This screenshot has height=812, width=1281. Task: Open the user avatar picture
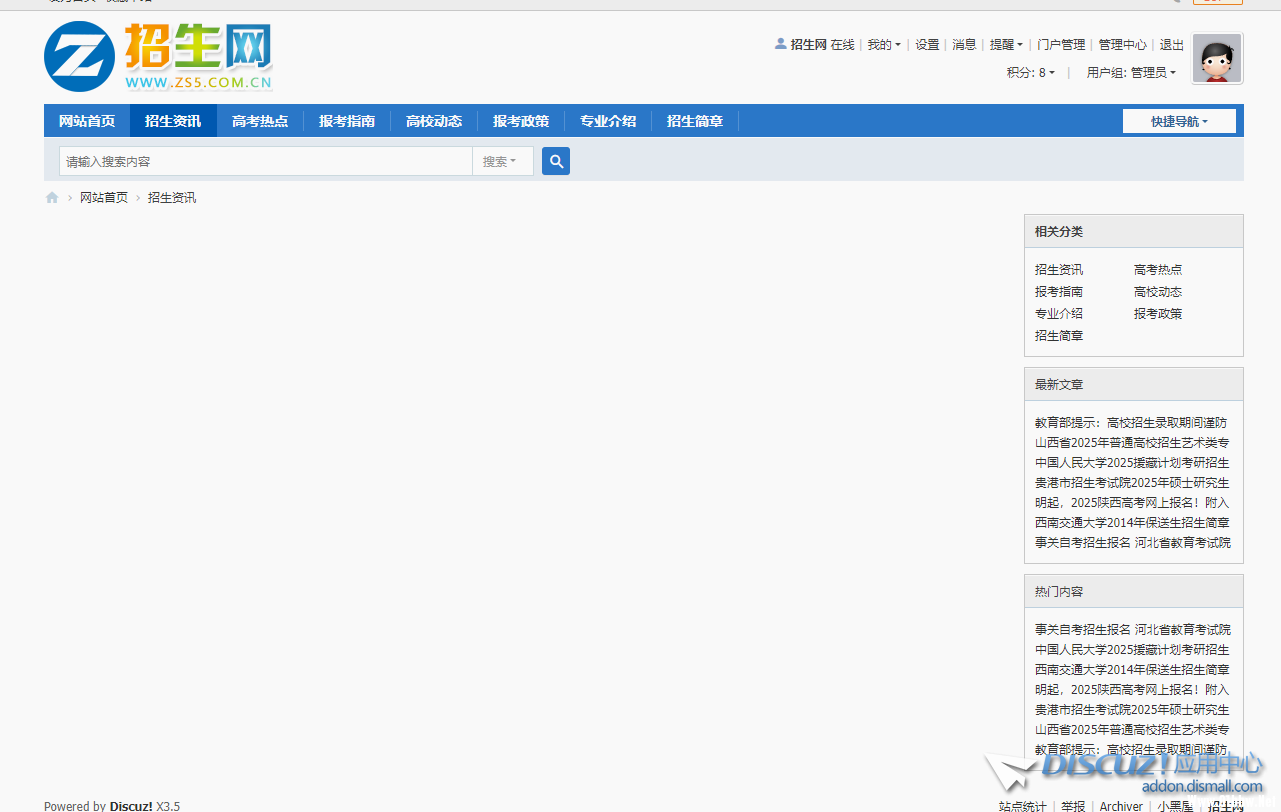(1217, 59)
